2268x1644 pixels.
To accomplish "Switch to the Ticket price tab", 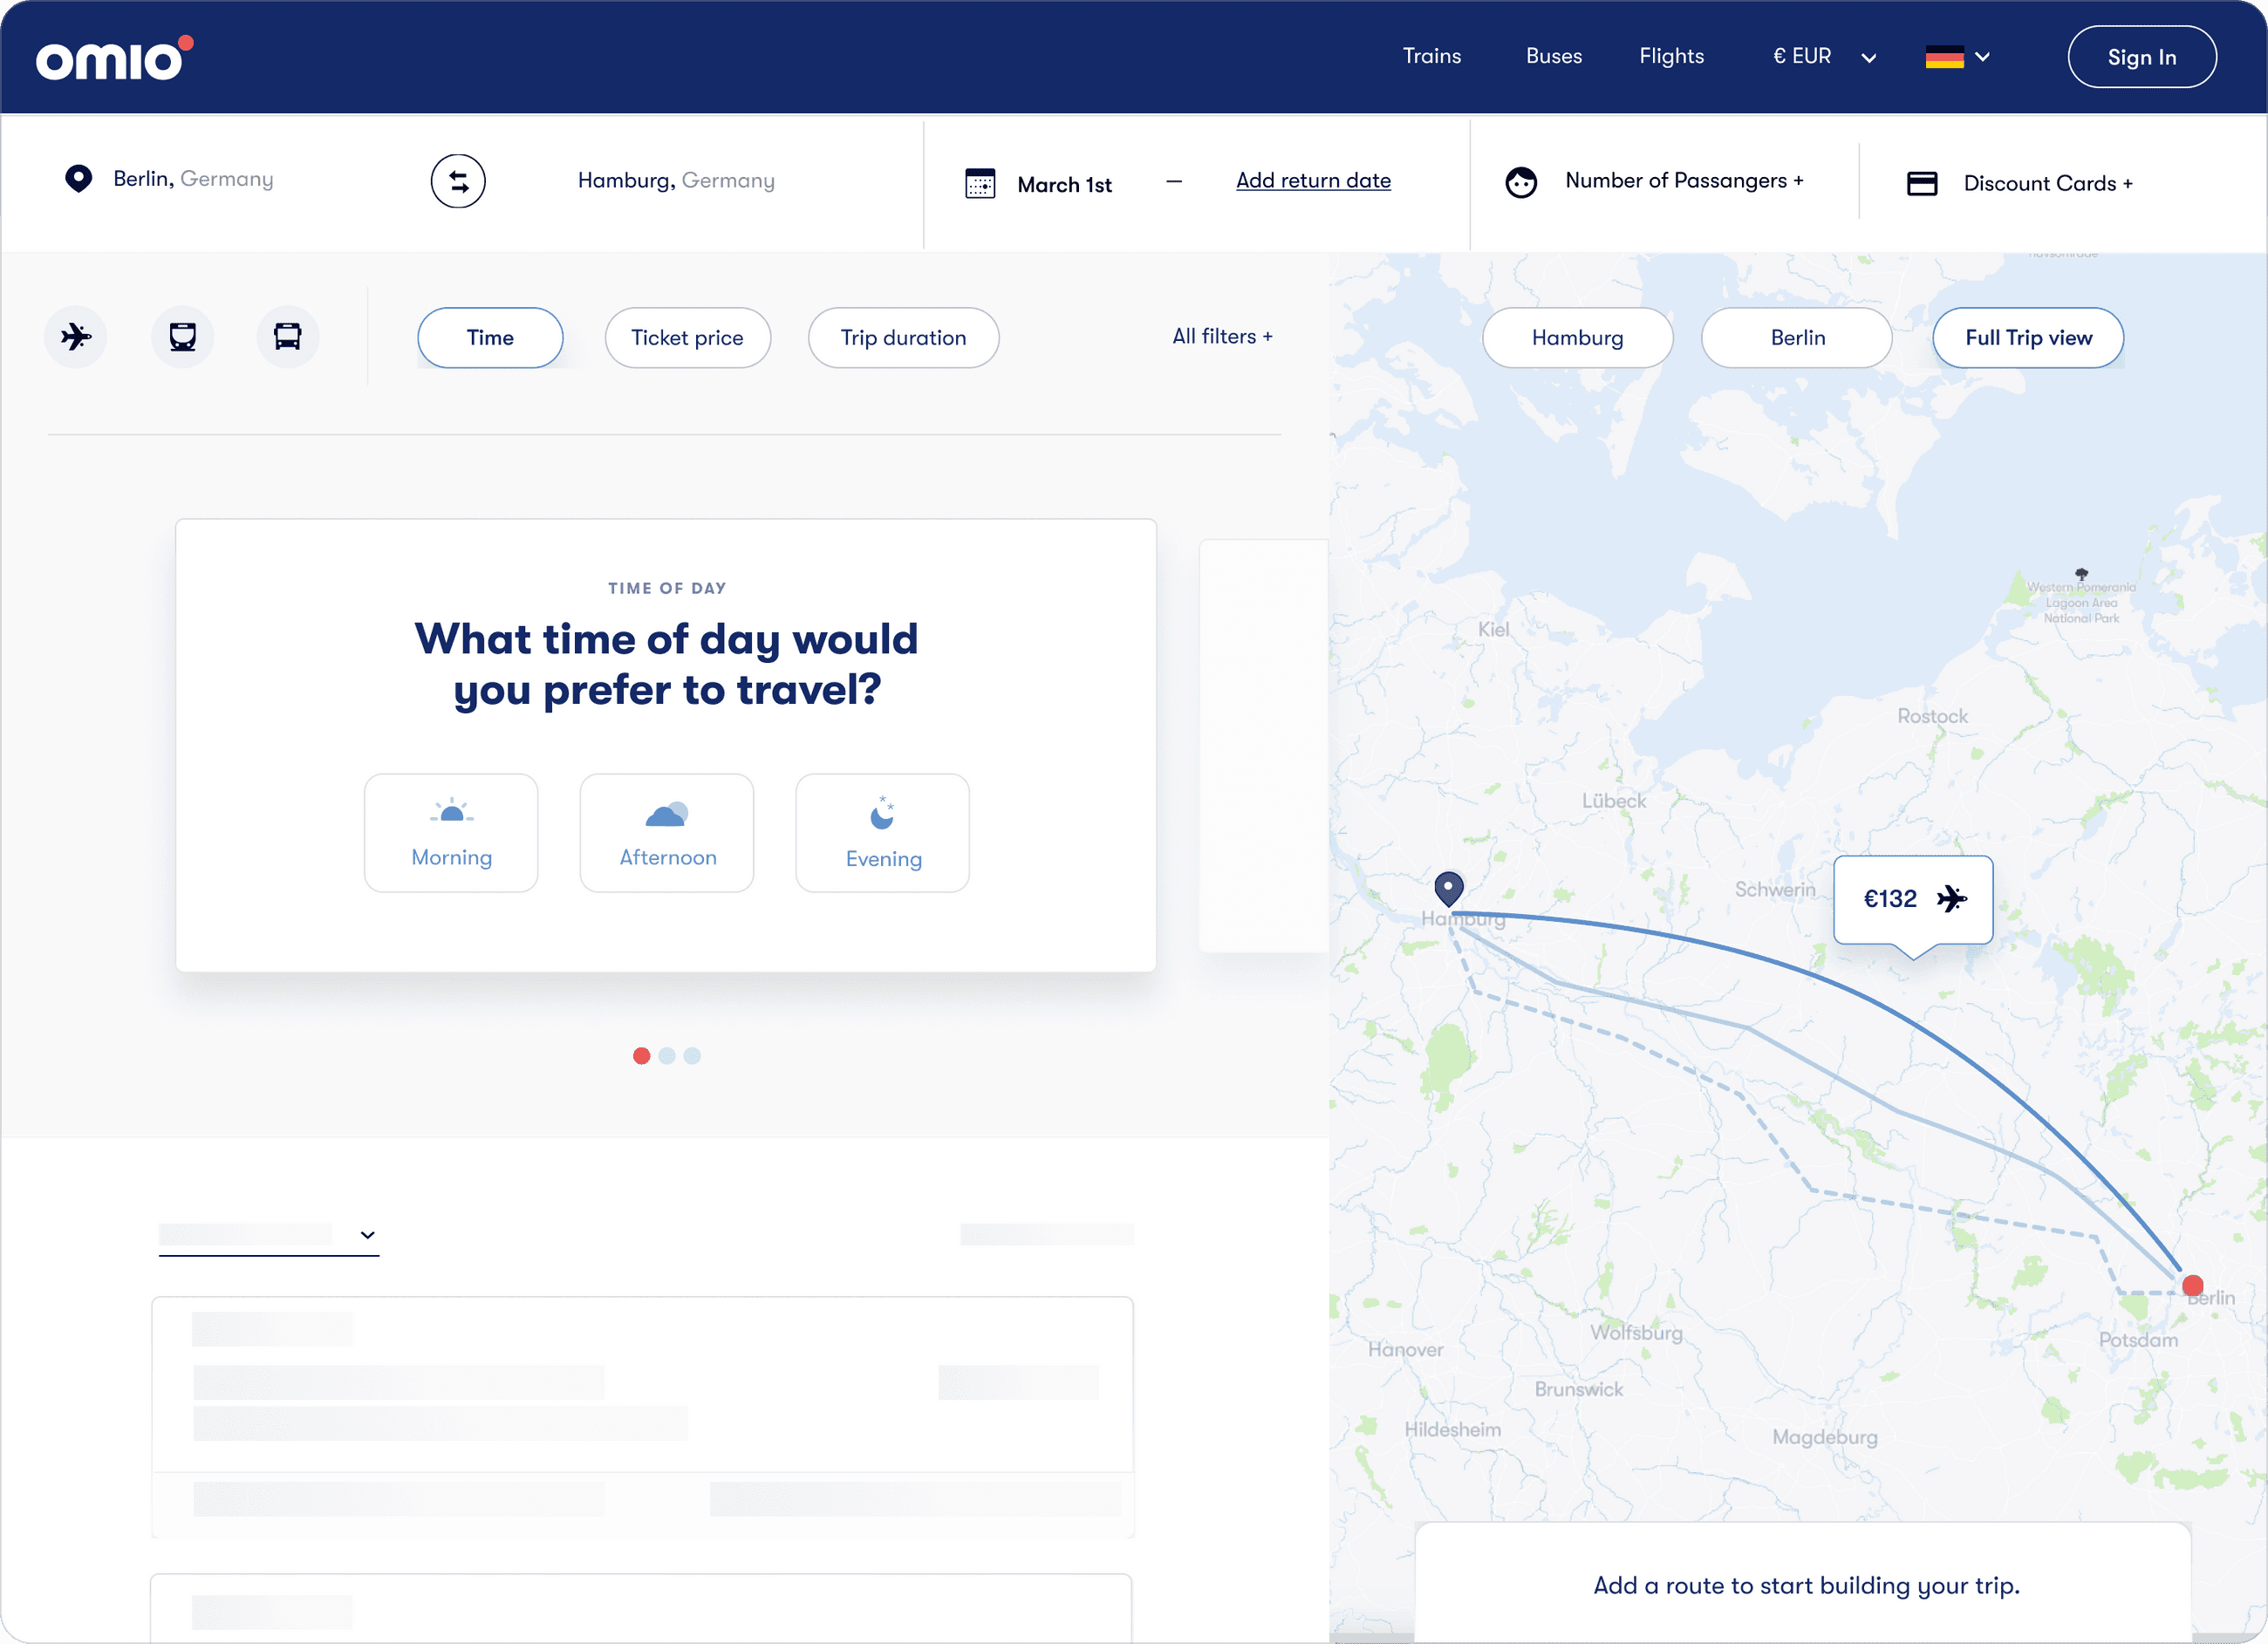I will click(x=687, y=338).
